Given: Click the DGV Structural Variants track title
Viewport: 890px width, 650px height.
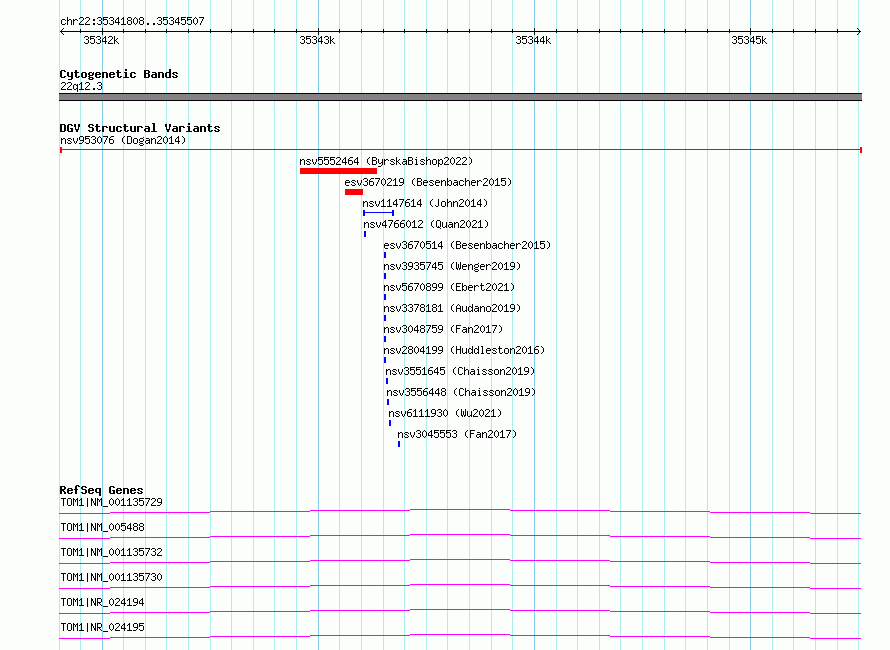Looking at the screenshot, I should coord(139,128).
